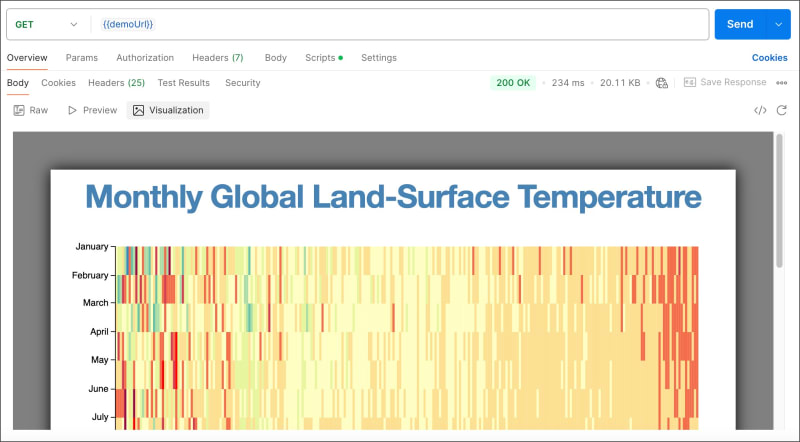Screen dimensions: 800x442
Task: Open response Headers (25) tab
Action: pos(116,83)
